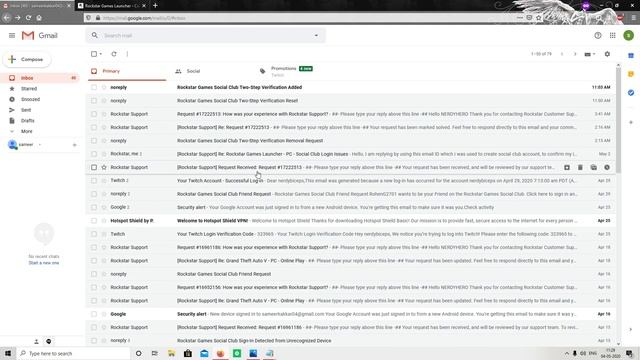
Task: Open Hangouts conversations icon at bottom
Action: click(x=49, y=341)
